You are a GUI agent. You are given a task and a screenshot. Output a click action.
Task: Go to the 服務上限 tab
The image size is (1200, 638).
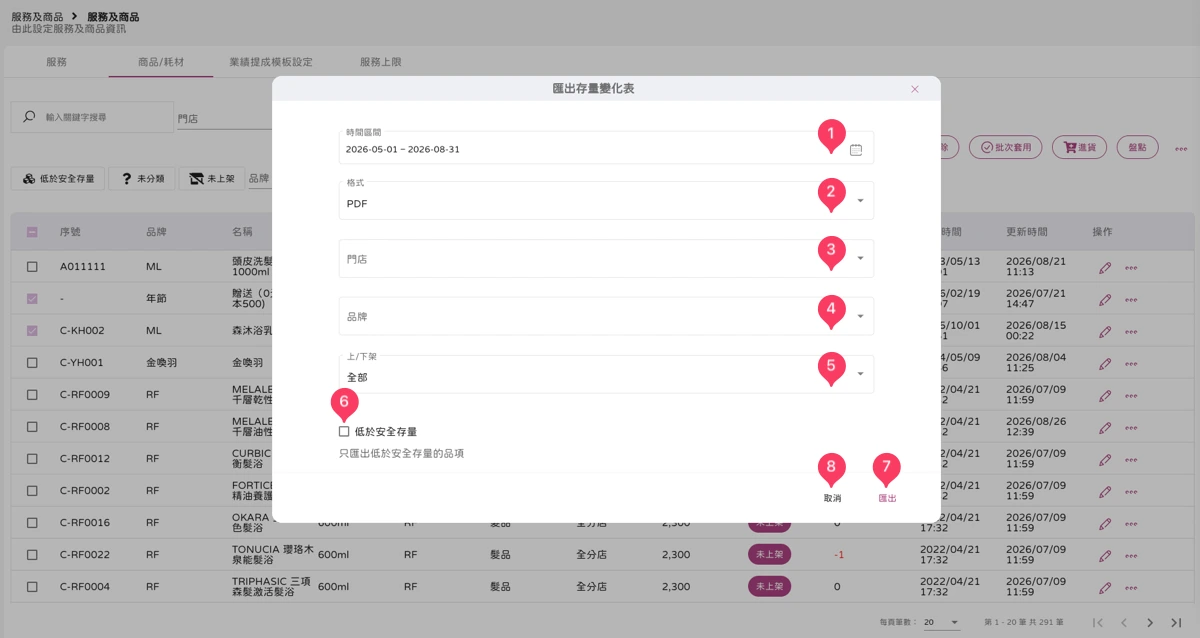tap(381, 62)
